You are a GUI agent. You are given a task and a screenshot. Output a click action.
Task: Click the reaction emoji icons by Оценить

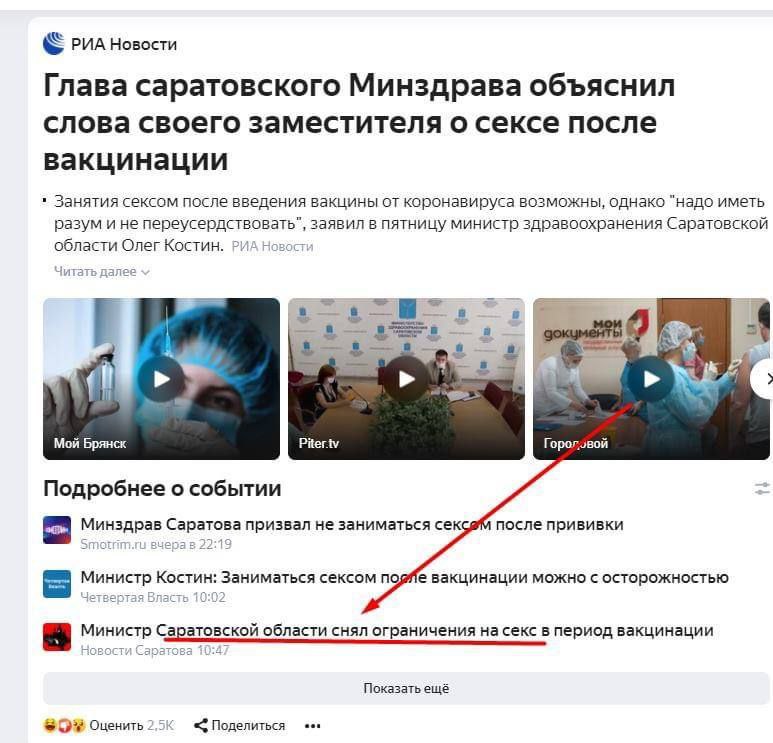65,725
